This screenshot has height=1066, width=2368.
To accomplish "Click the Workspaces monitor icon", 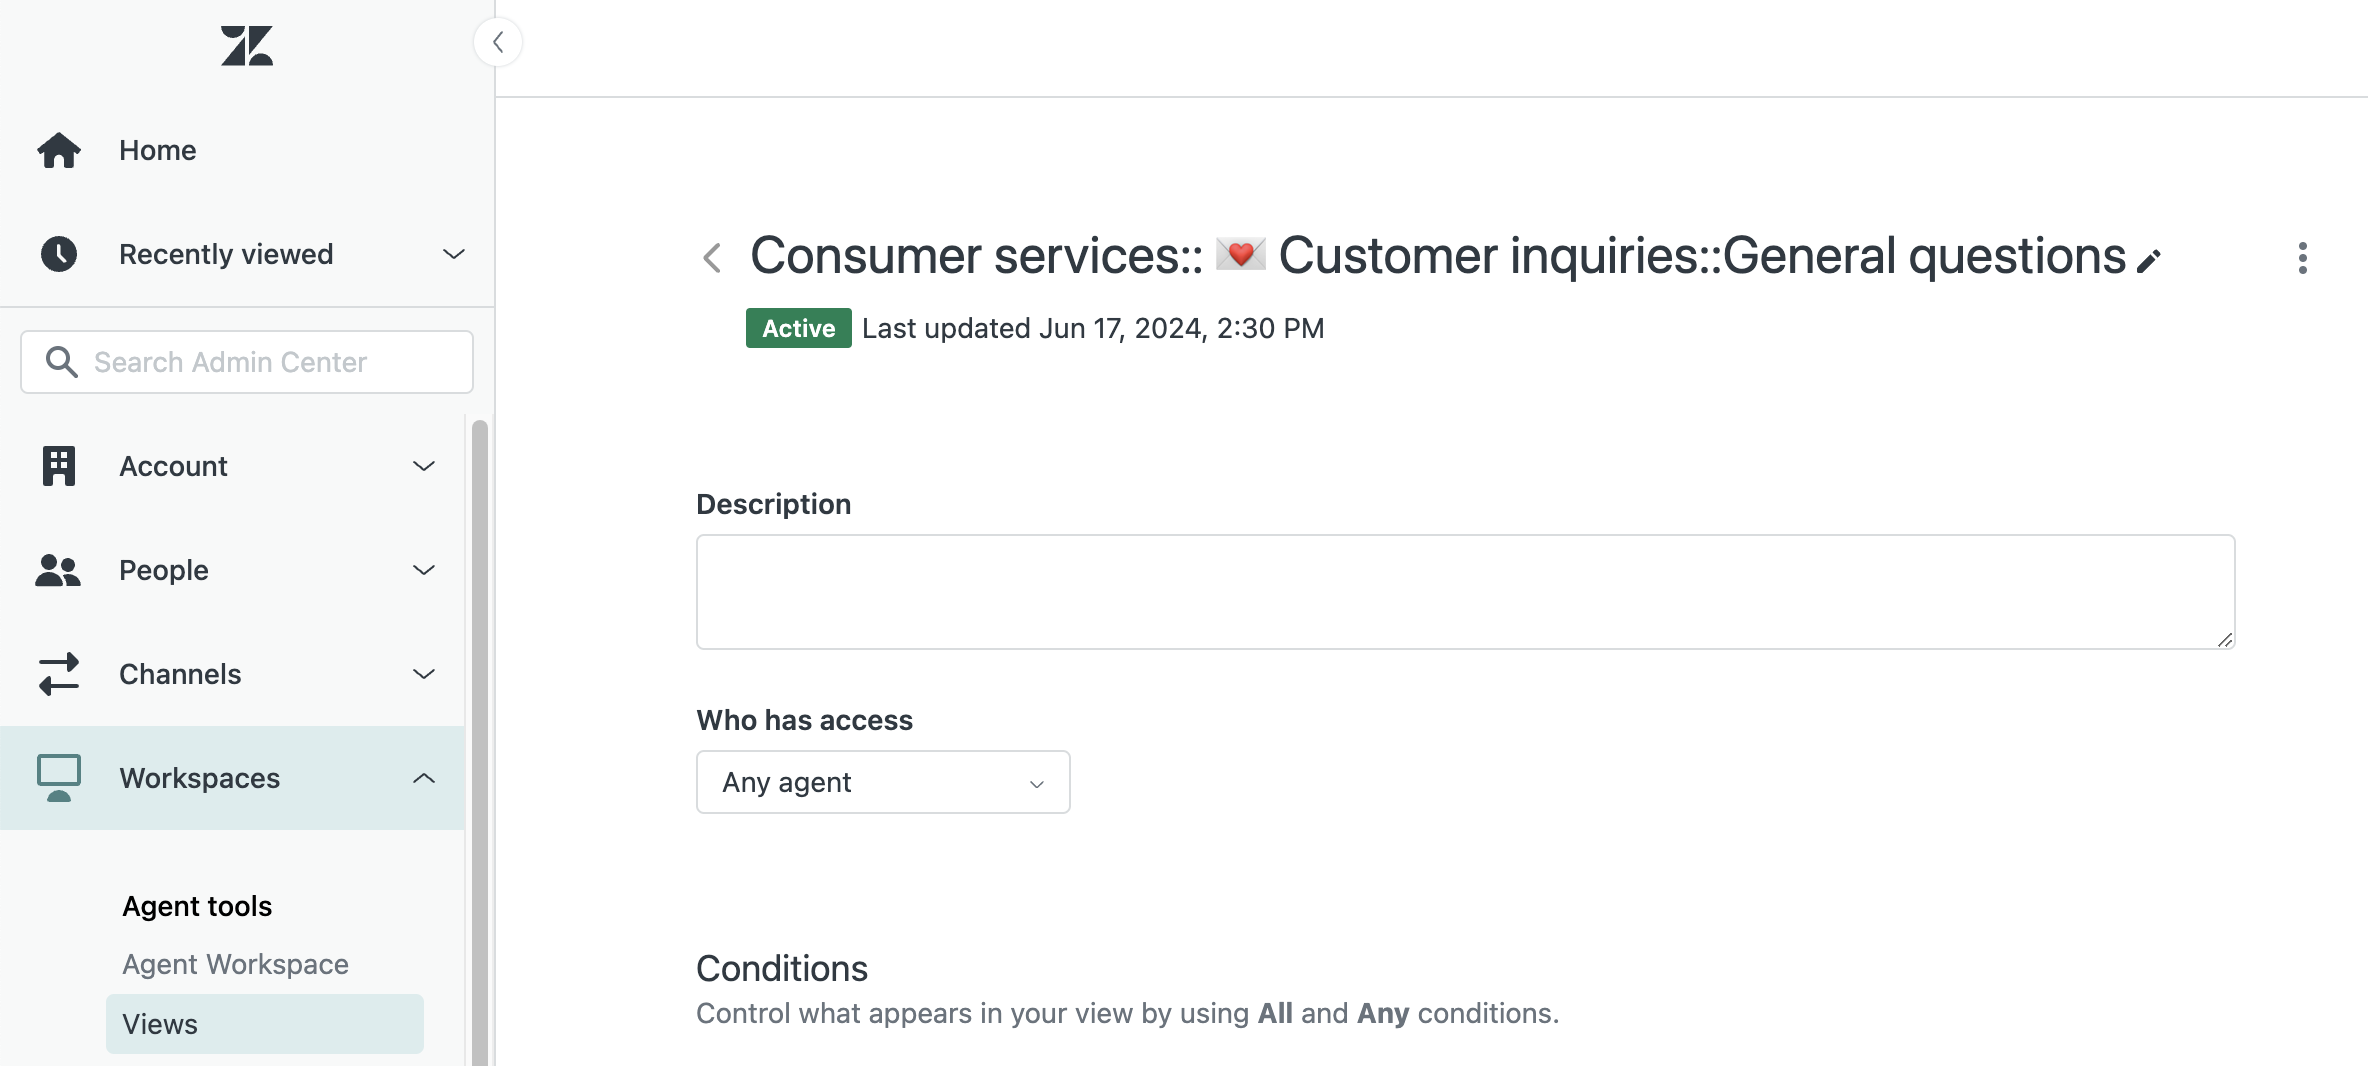I will (x=59, y=778).
